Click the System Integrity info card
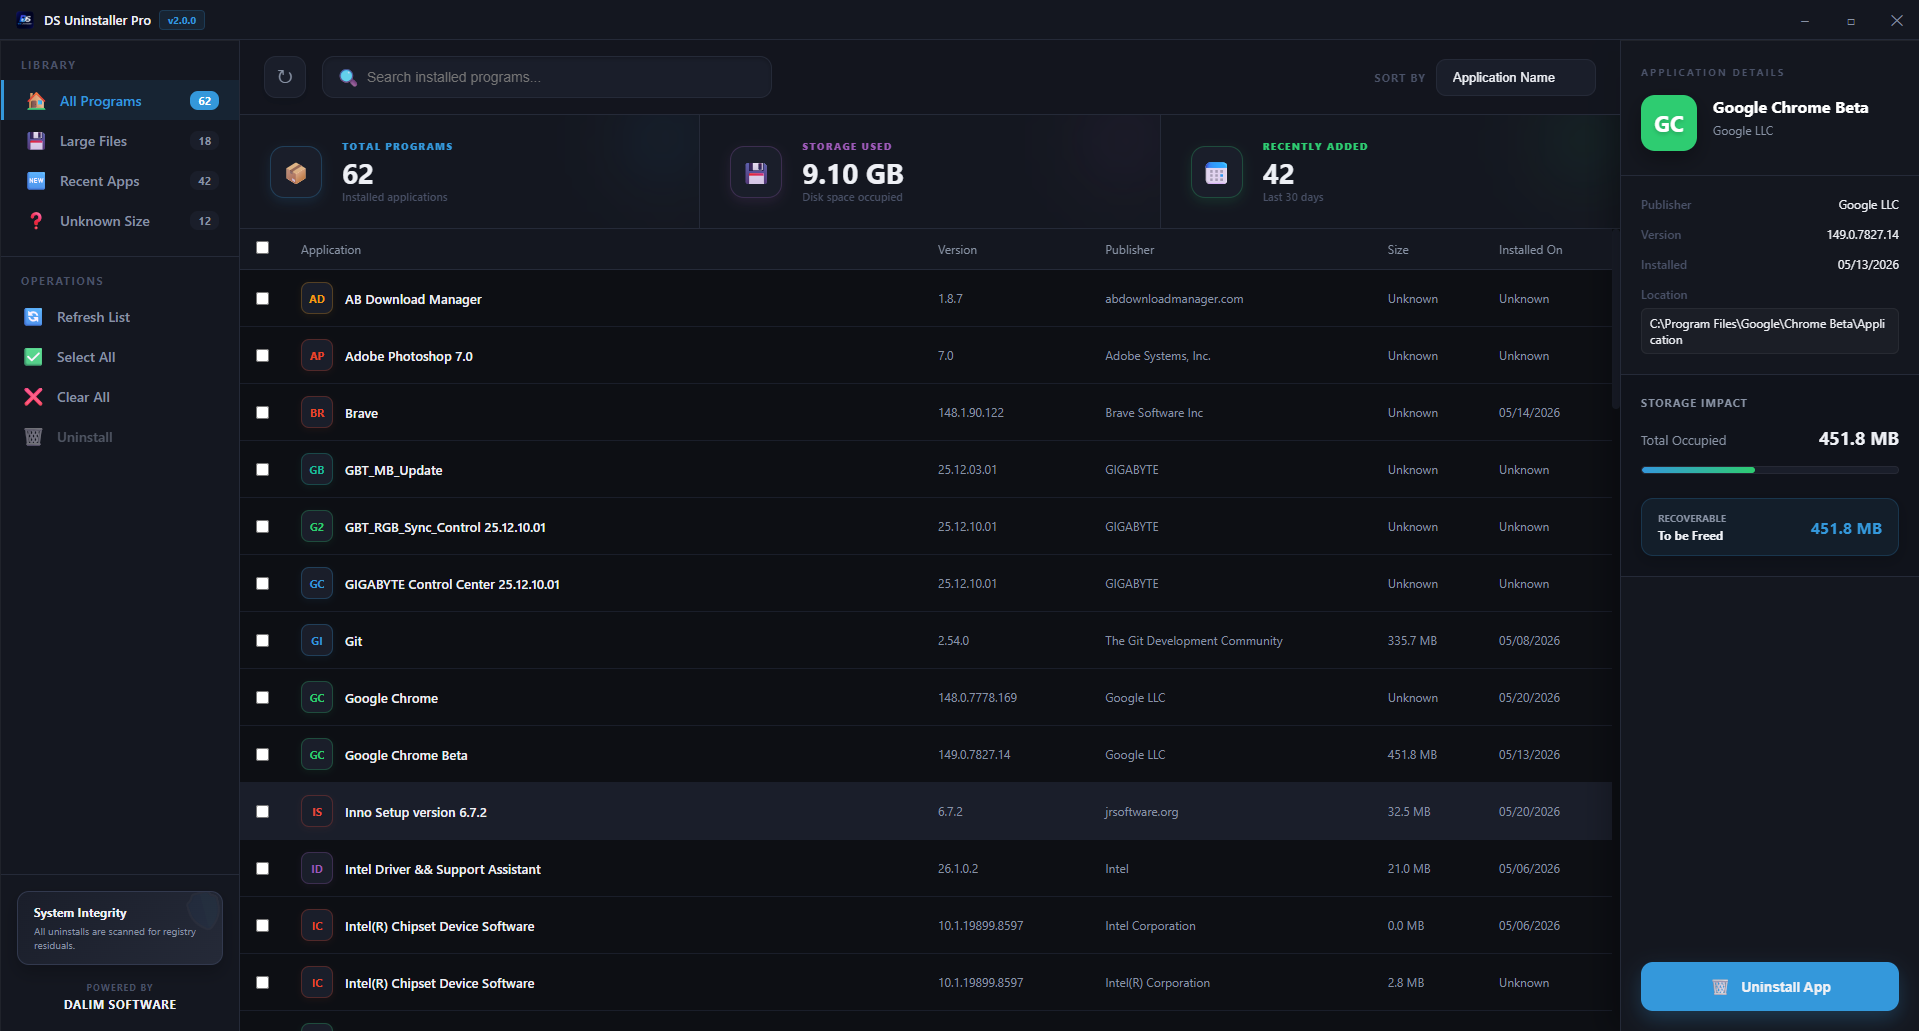The height and width of the screenshot is (1031, 1919). [120, 928]
